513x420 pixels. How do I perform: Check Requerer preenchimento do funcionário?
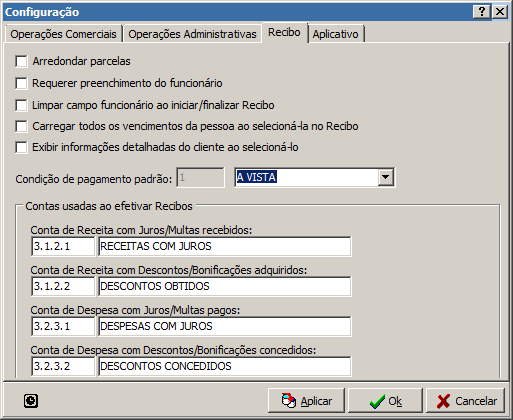(x=21, y=83)
